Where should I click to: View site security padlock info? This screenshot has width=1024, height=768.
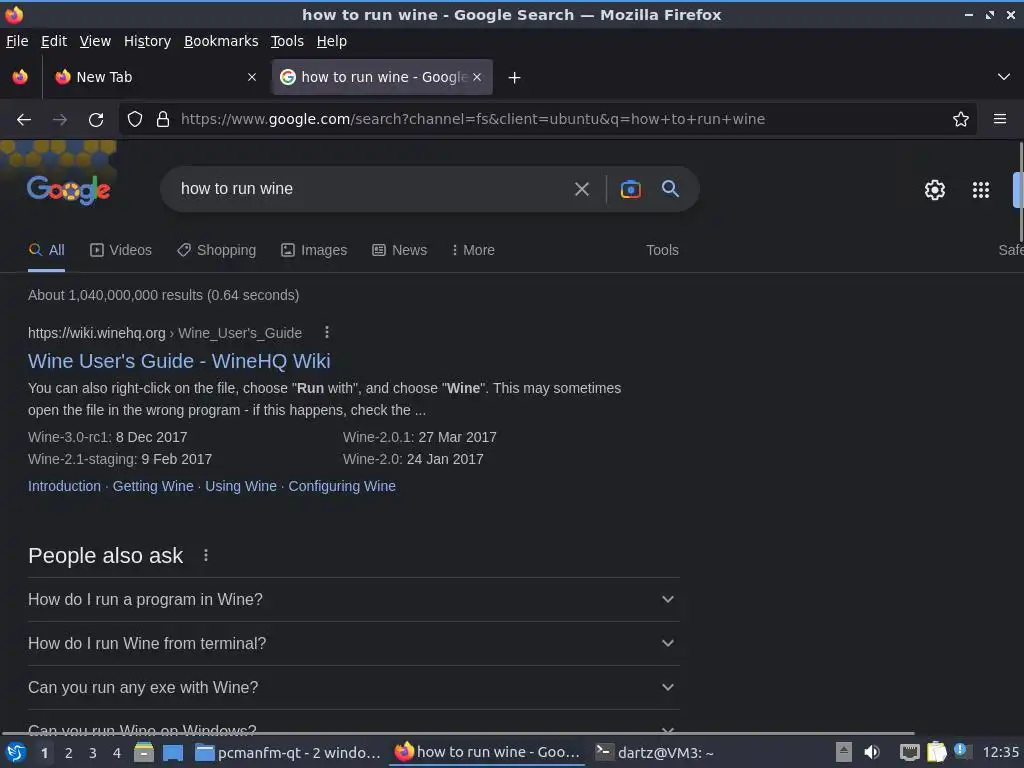(163, 120)
